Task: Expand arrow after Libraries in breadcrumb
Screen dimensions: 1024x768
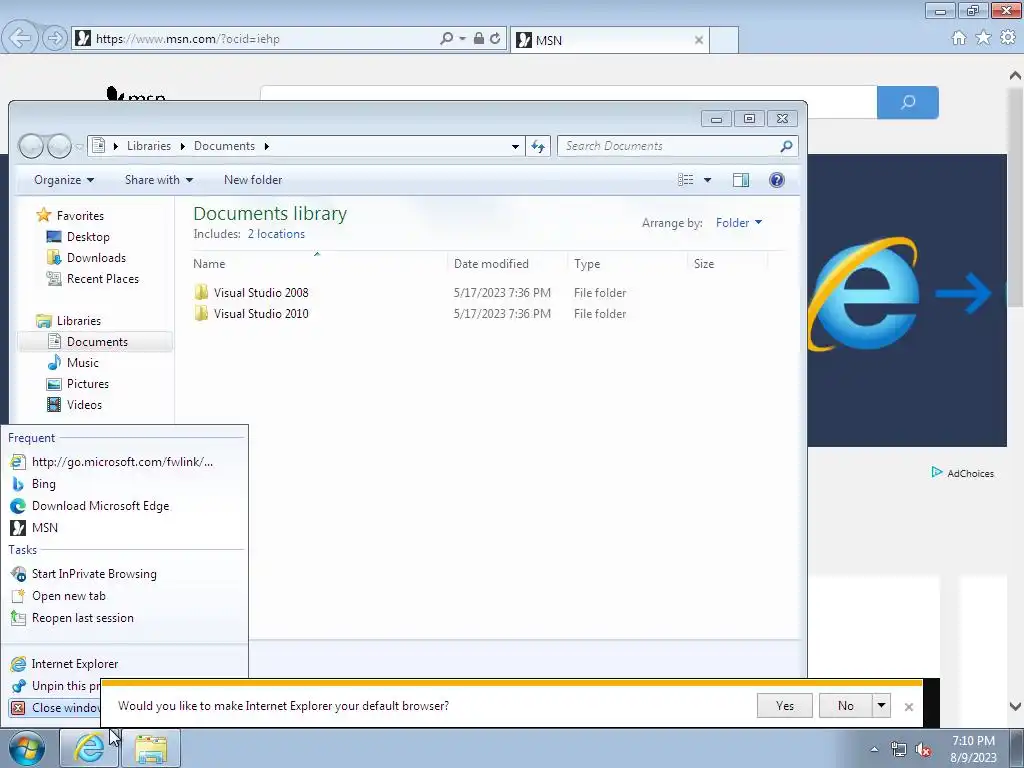Action: [x=182, y=146]
